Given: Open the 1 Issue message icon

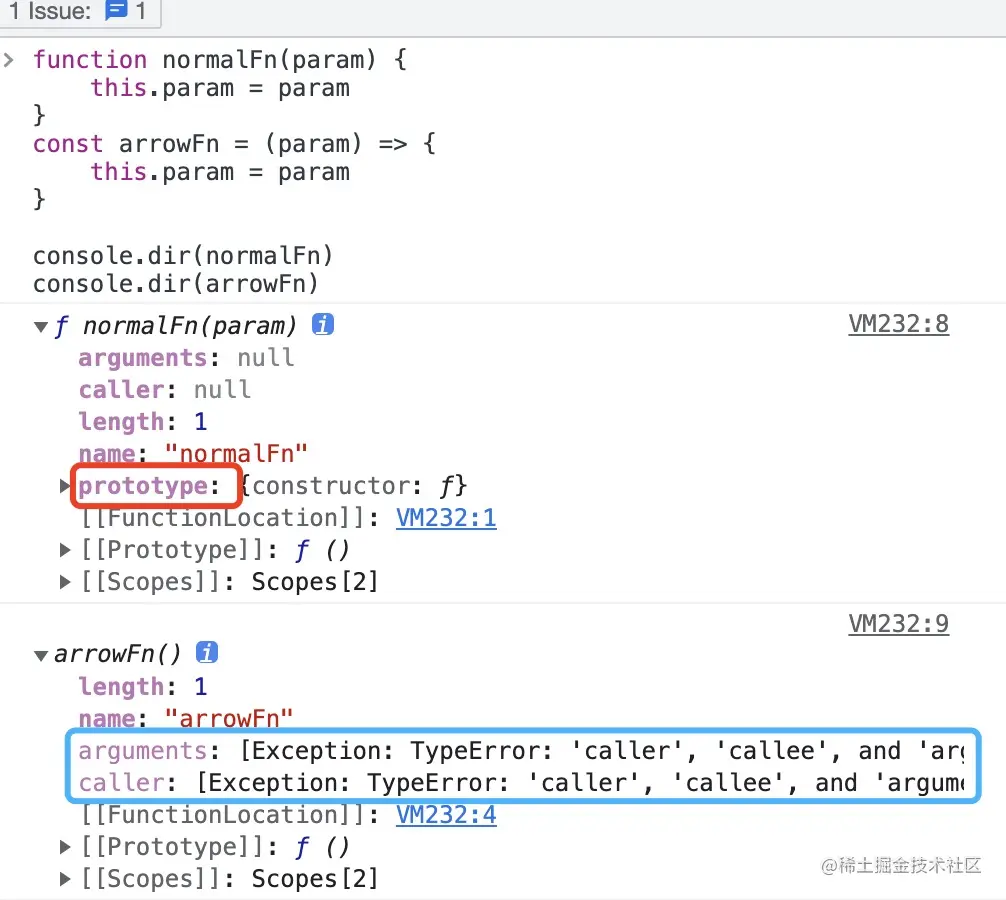Looking at the screenshot, I should tap(116, 10).
